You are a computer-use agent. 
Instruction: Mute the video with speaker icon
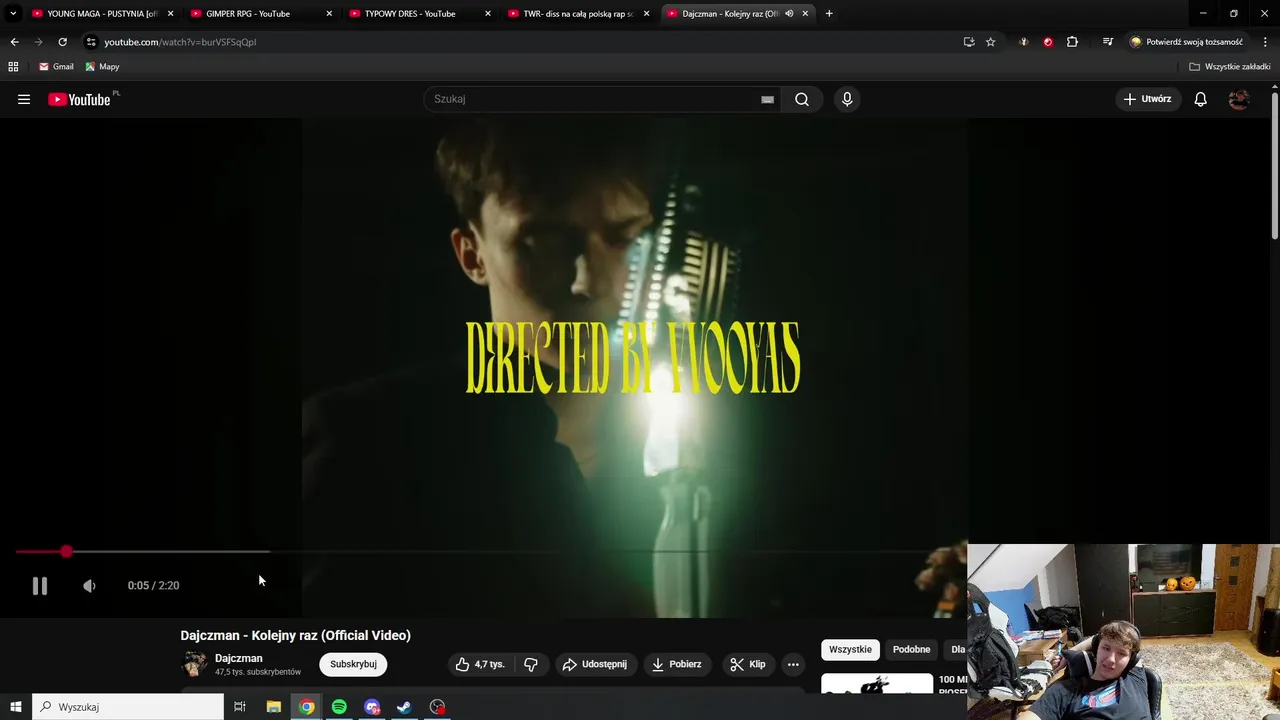click(x=89, y=586)
